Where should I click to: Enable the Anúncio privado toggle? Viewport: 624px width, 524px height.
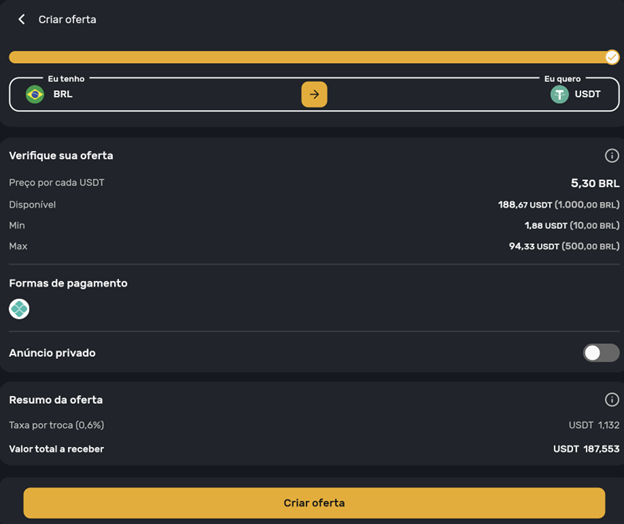click(x=601, y=353)
